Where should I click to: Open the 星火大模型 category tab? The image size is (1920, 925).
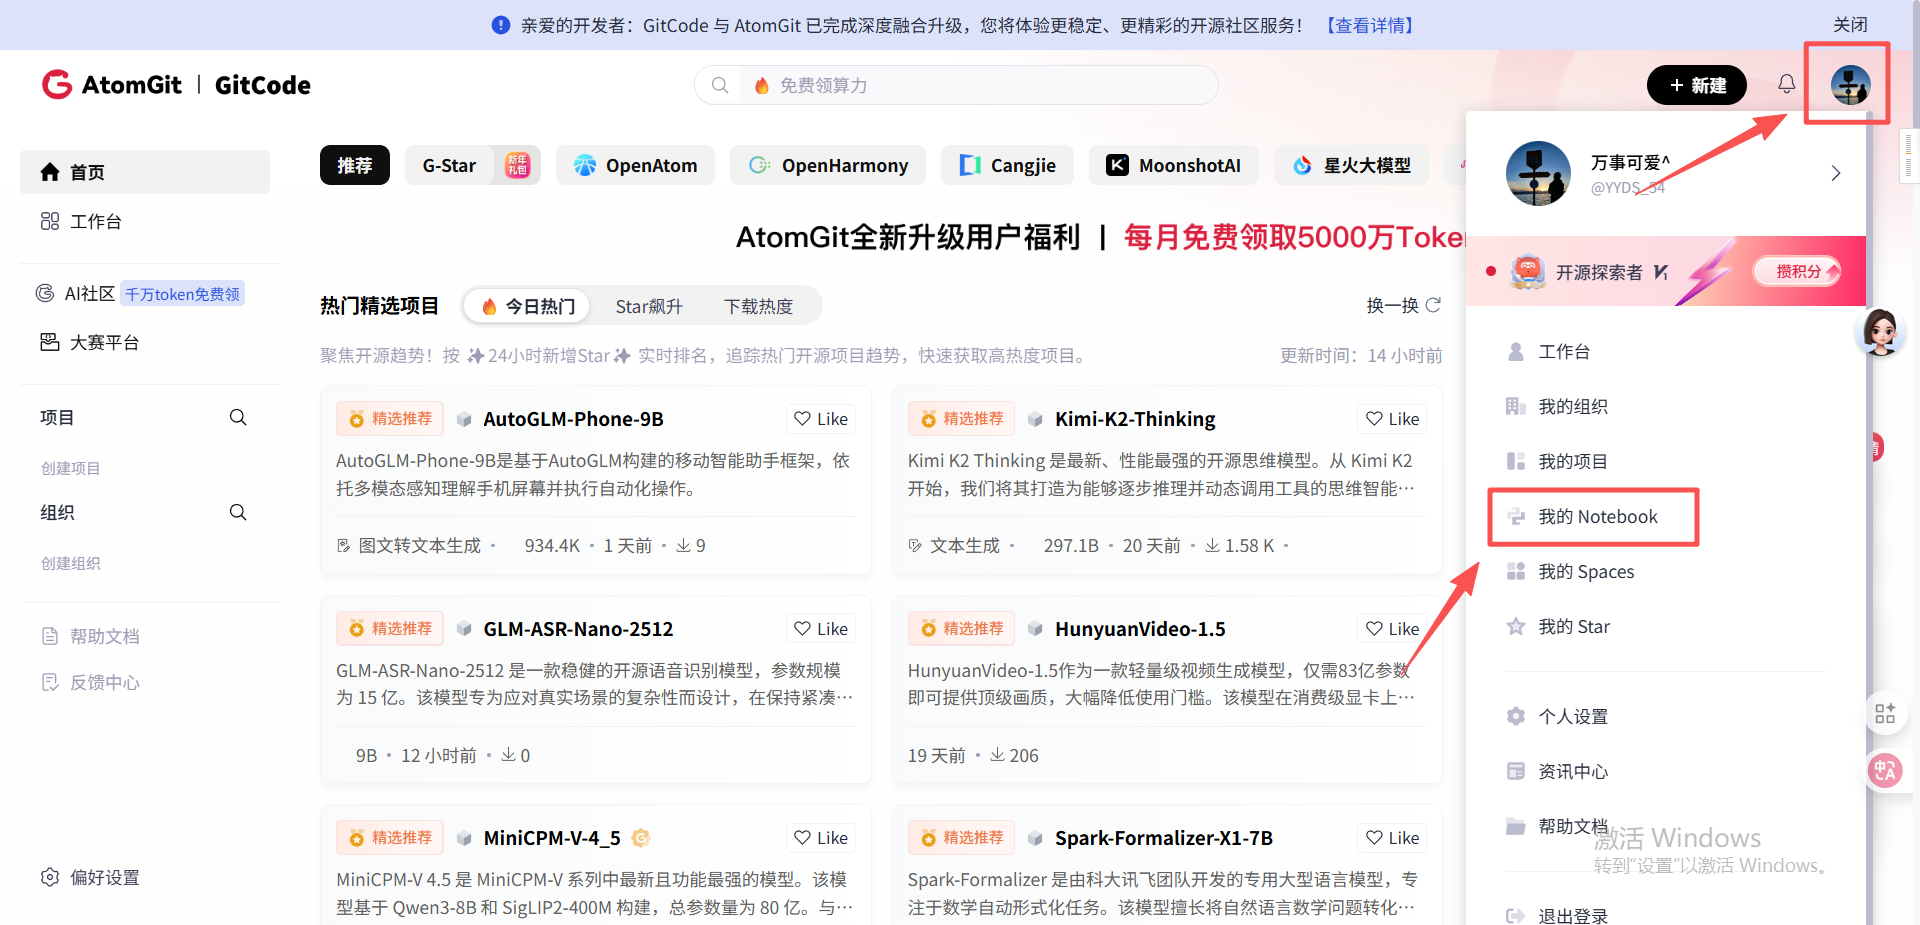point(1351,165)
